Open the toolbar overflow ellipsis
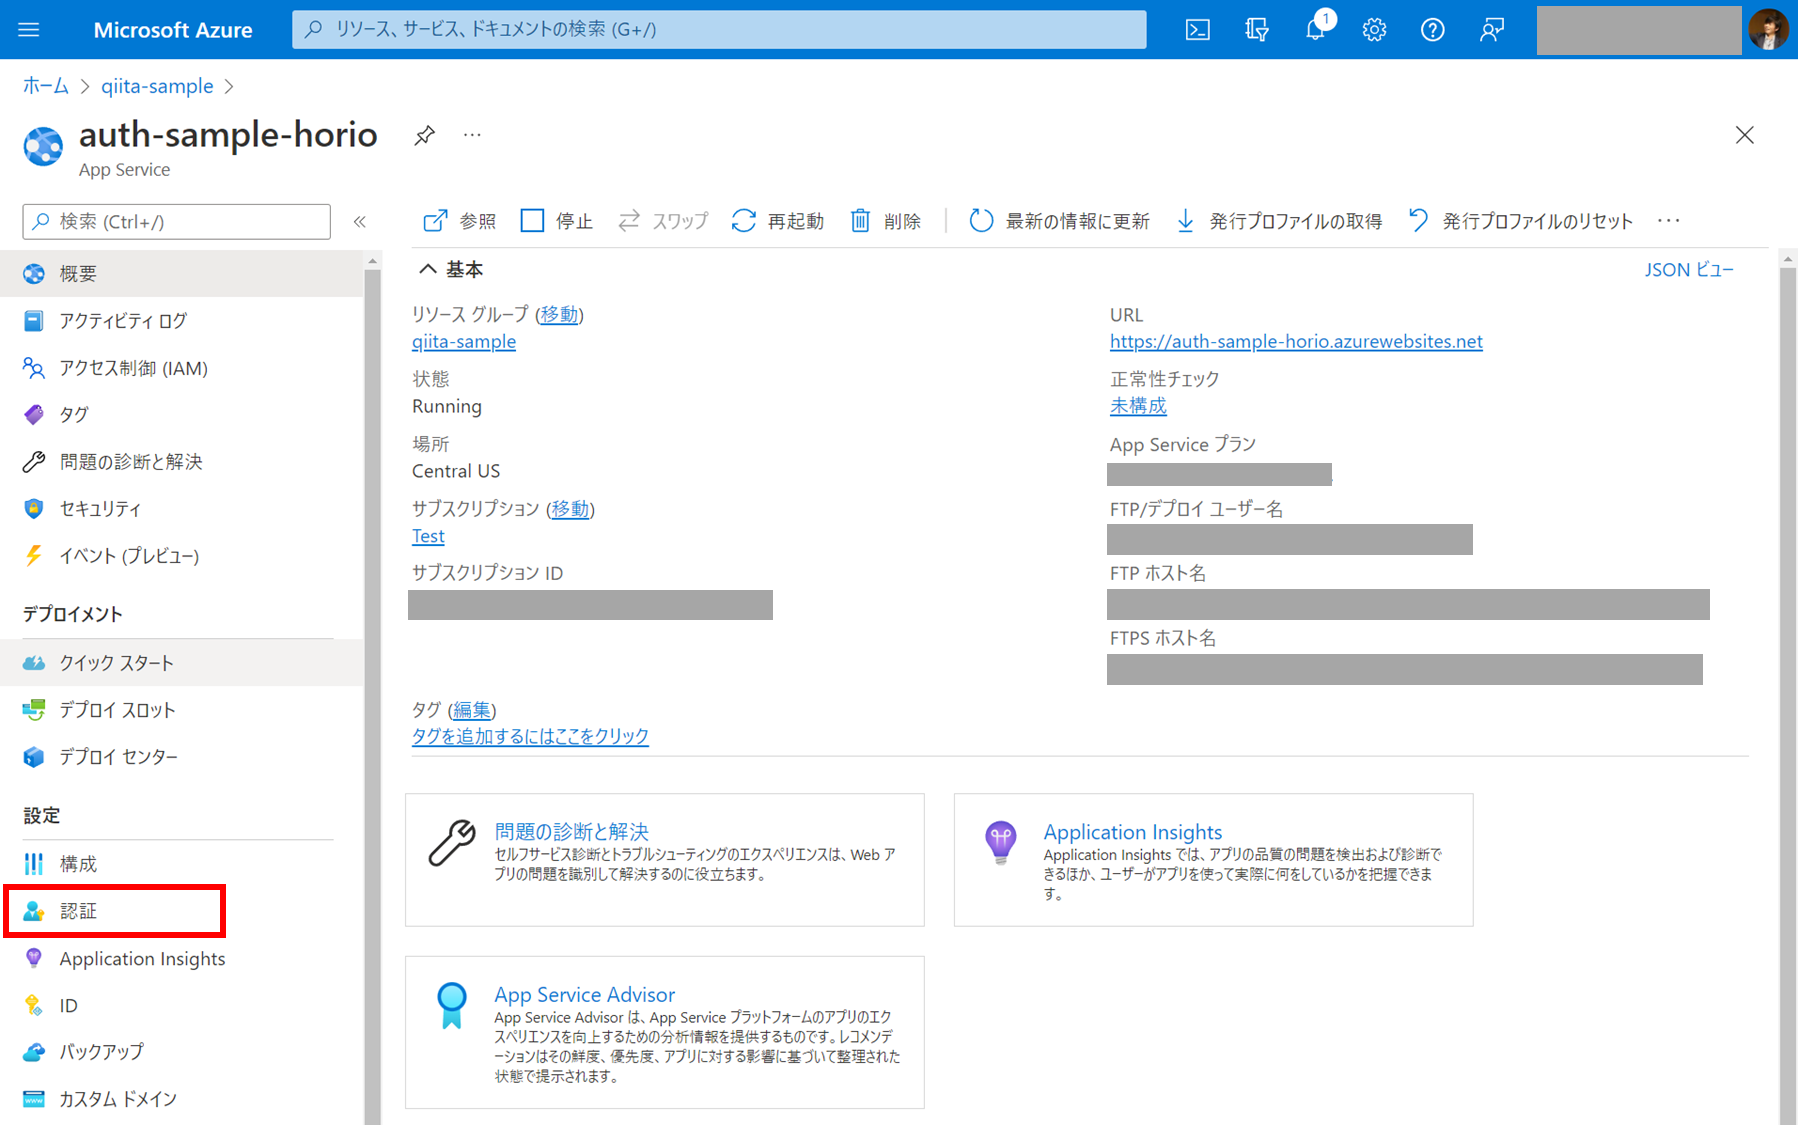 (x=1668, y=221)
